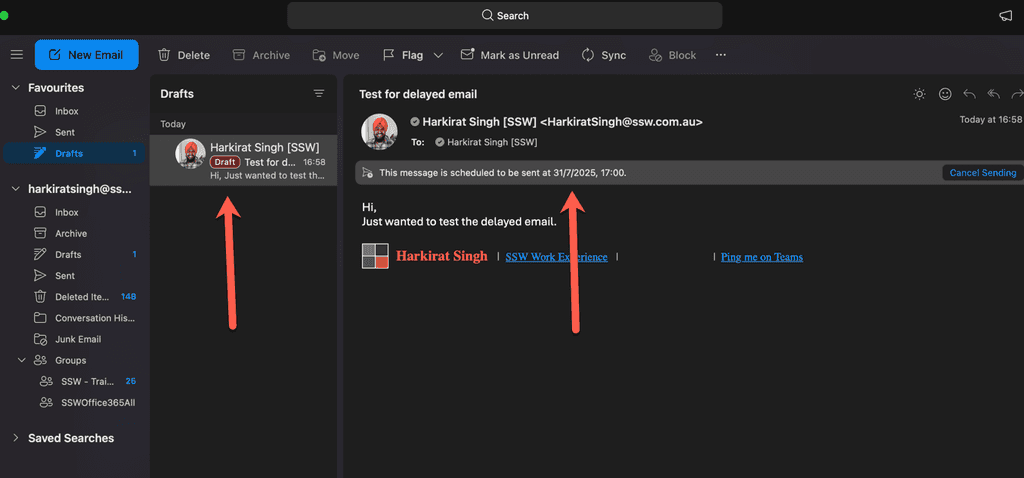Viewport: 1024px width, 478px height.
Task: Click the Reply arrow icon
Action: 969,94
